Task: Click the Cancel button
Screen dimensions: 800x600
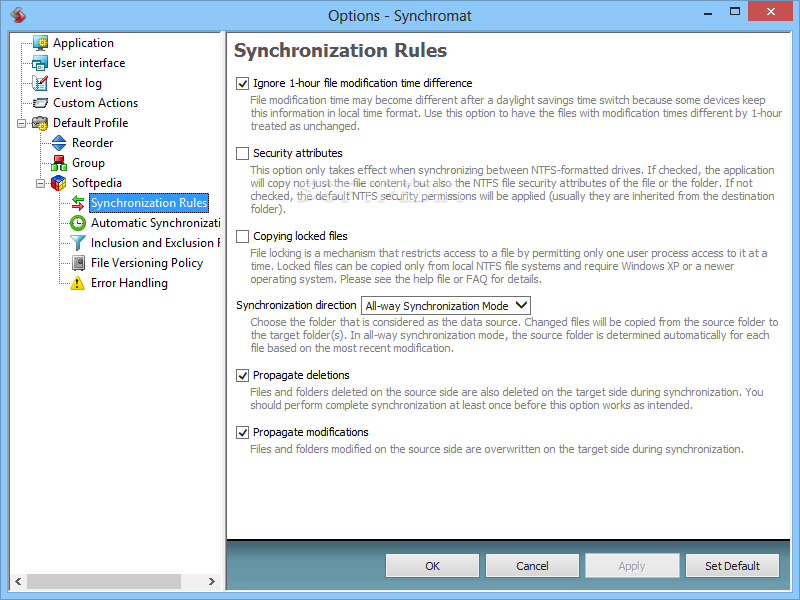Action: click(532, 566)
